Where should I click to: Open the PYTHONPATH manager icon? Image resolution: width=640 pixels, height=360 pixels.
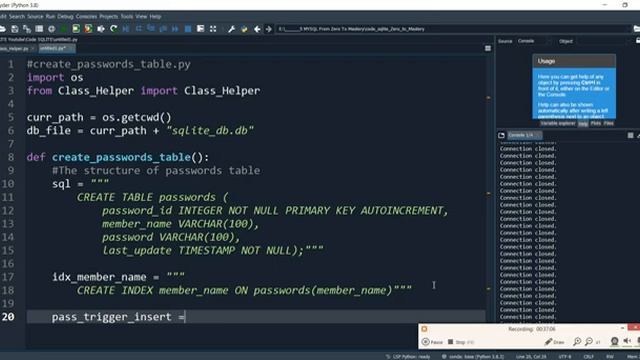pos(244,29)
